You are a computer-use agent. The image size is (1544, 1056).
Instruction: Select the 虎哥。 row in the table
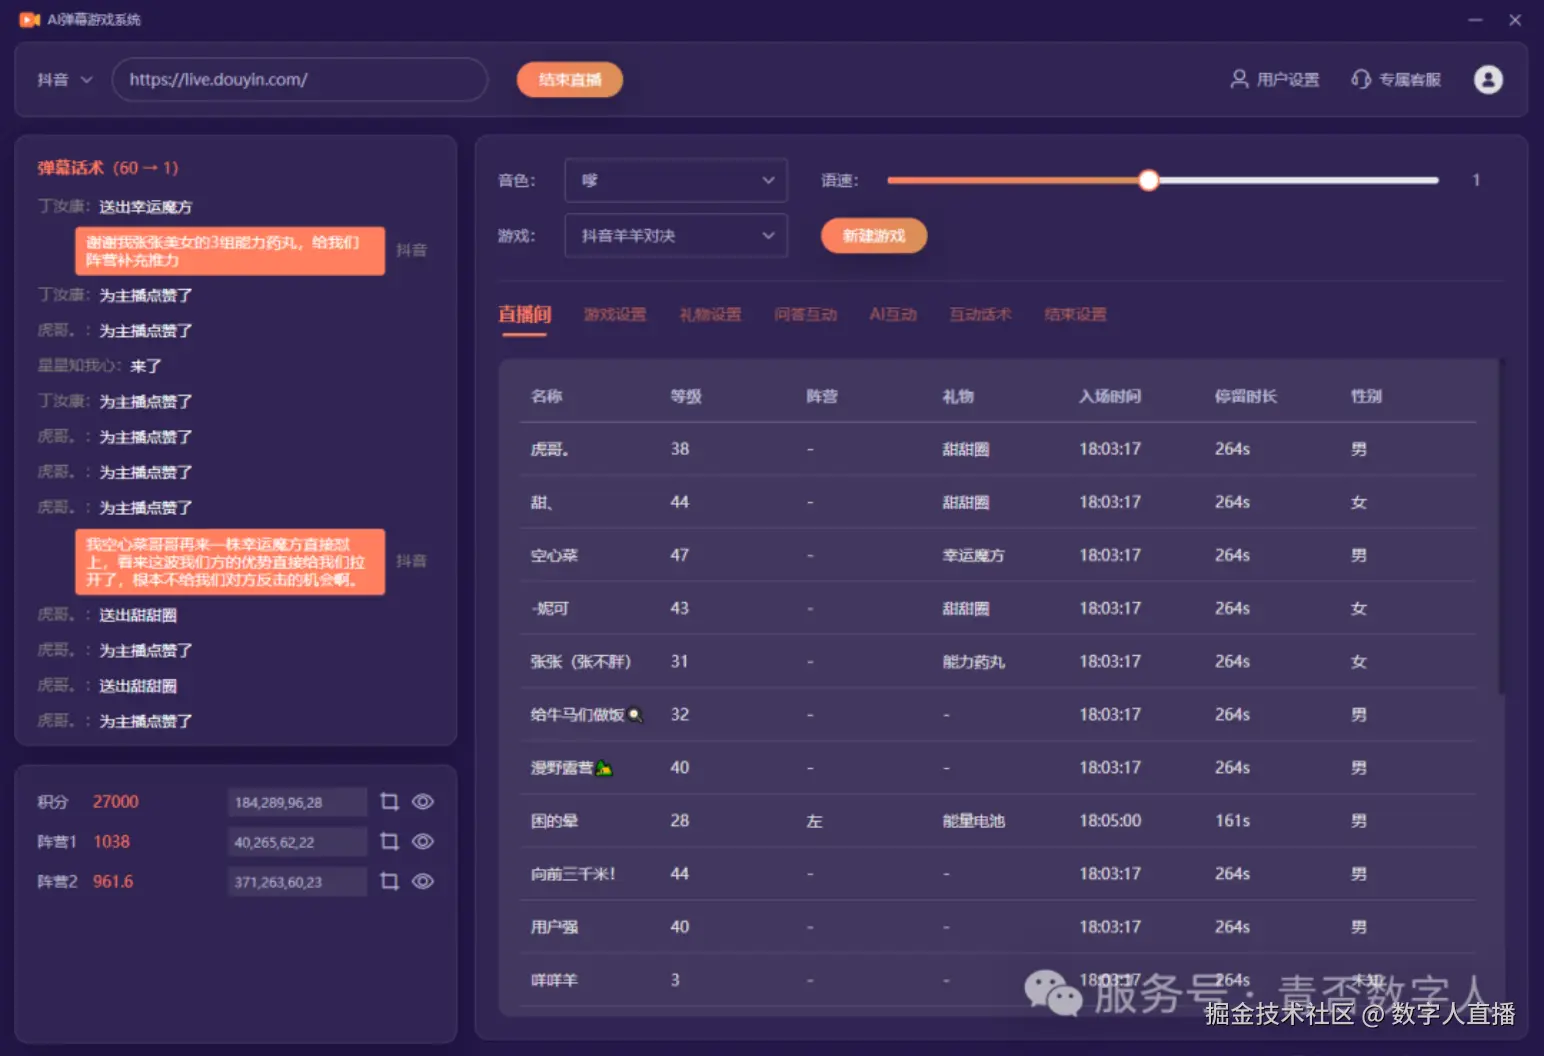coord(998,449)
